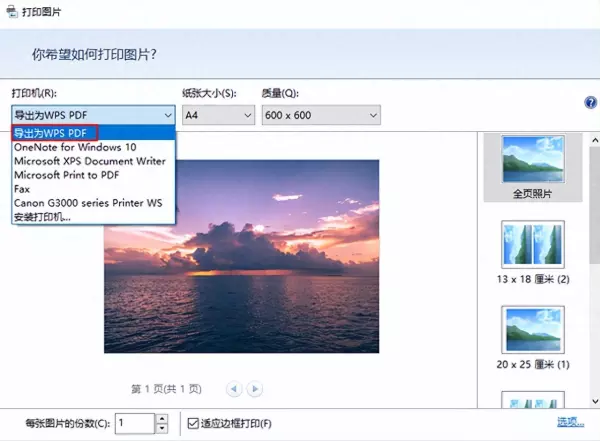600x441 pixels.
Task: Click the layout list scroll up arrow
Action: (x=595, y=140)
